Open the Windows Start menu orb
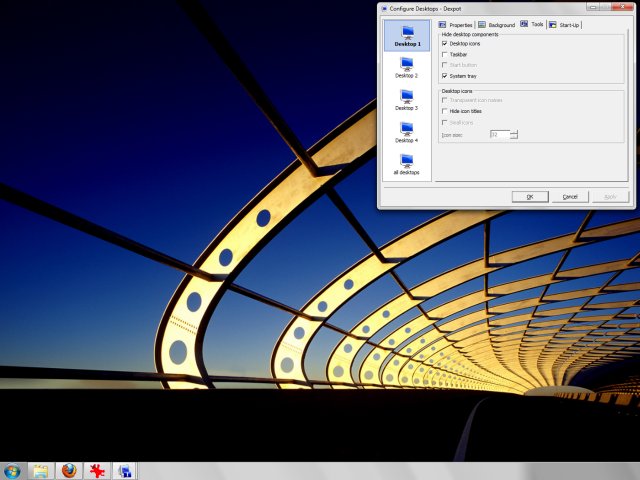 point(12,471)
